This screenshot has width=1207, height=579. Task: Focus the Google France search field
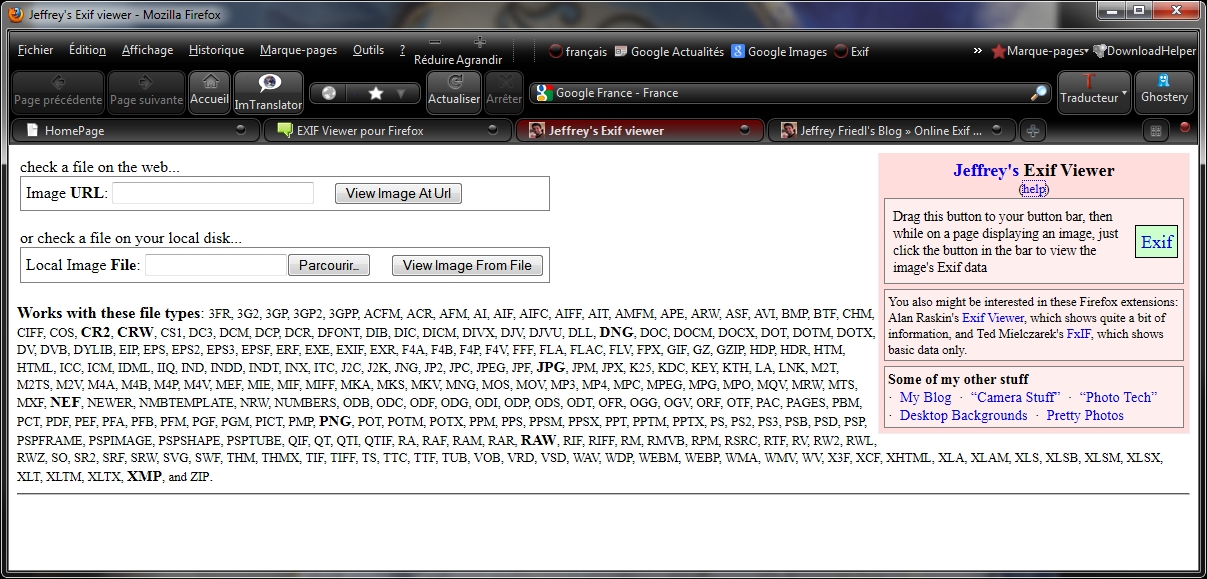[790, 93]
